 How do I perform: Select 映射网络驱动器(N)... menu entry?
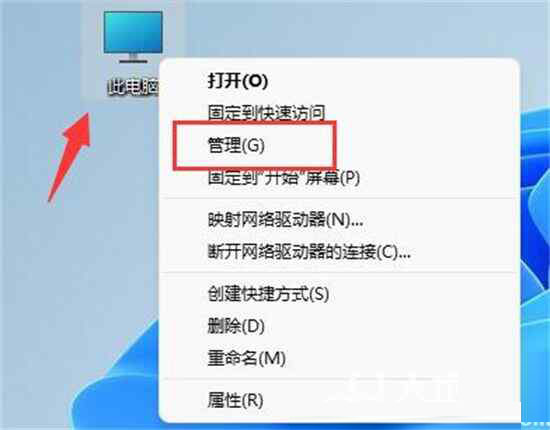[x=285, y=220]
